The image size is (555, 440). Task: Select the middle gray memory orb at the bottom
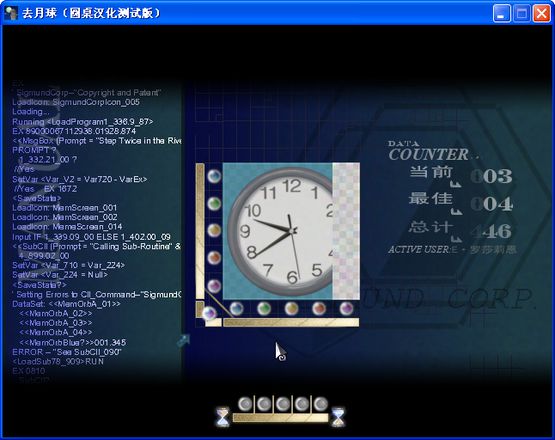coord(283,404)
